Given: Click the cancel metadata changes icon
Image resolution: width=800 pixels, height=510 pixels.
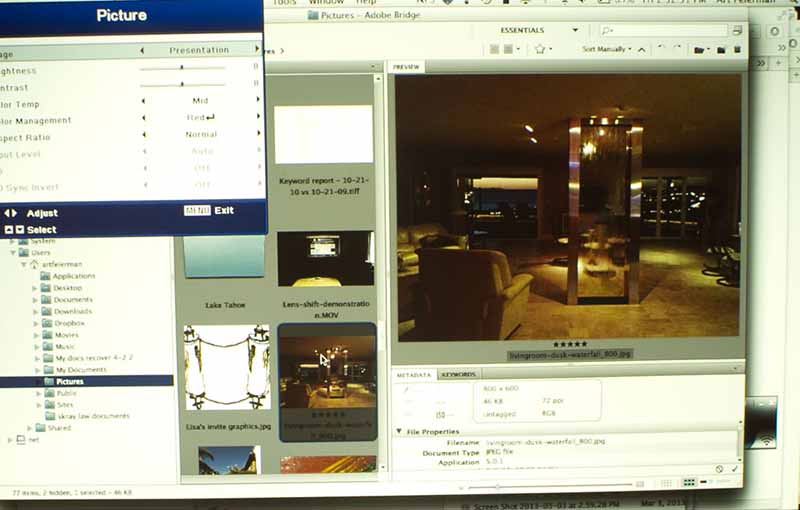Looking at the screenshot, I should (719, 469).
